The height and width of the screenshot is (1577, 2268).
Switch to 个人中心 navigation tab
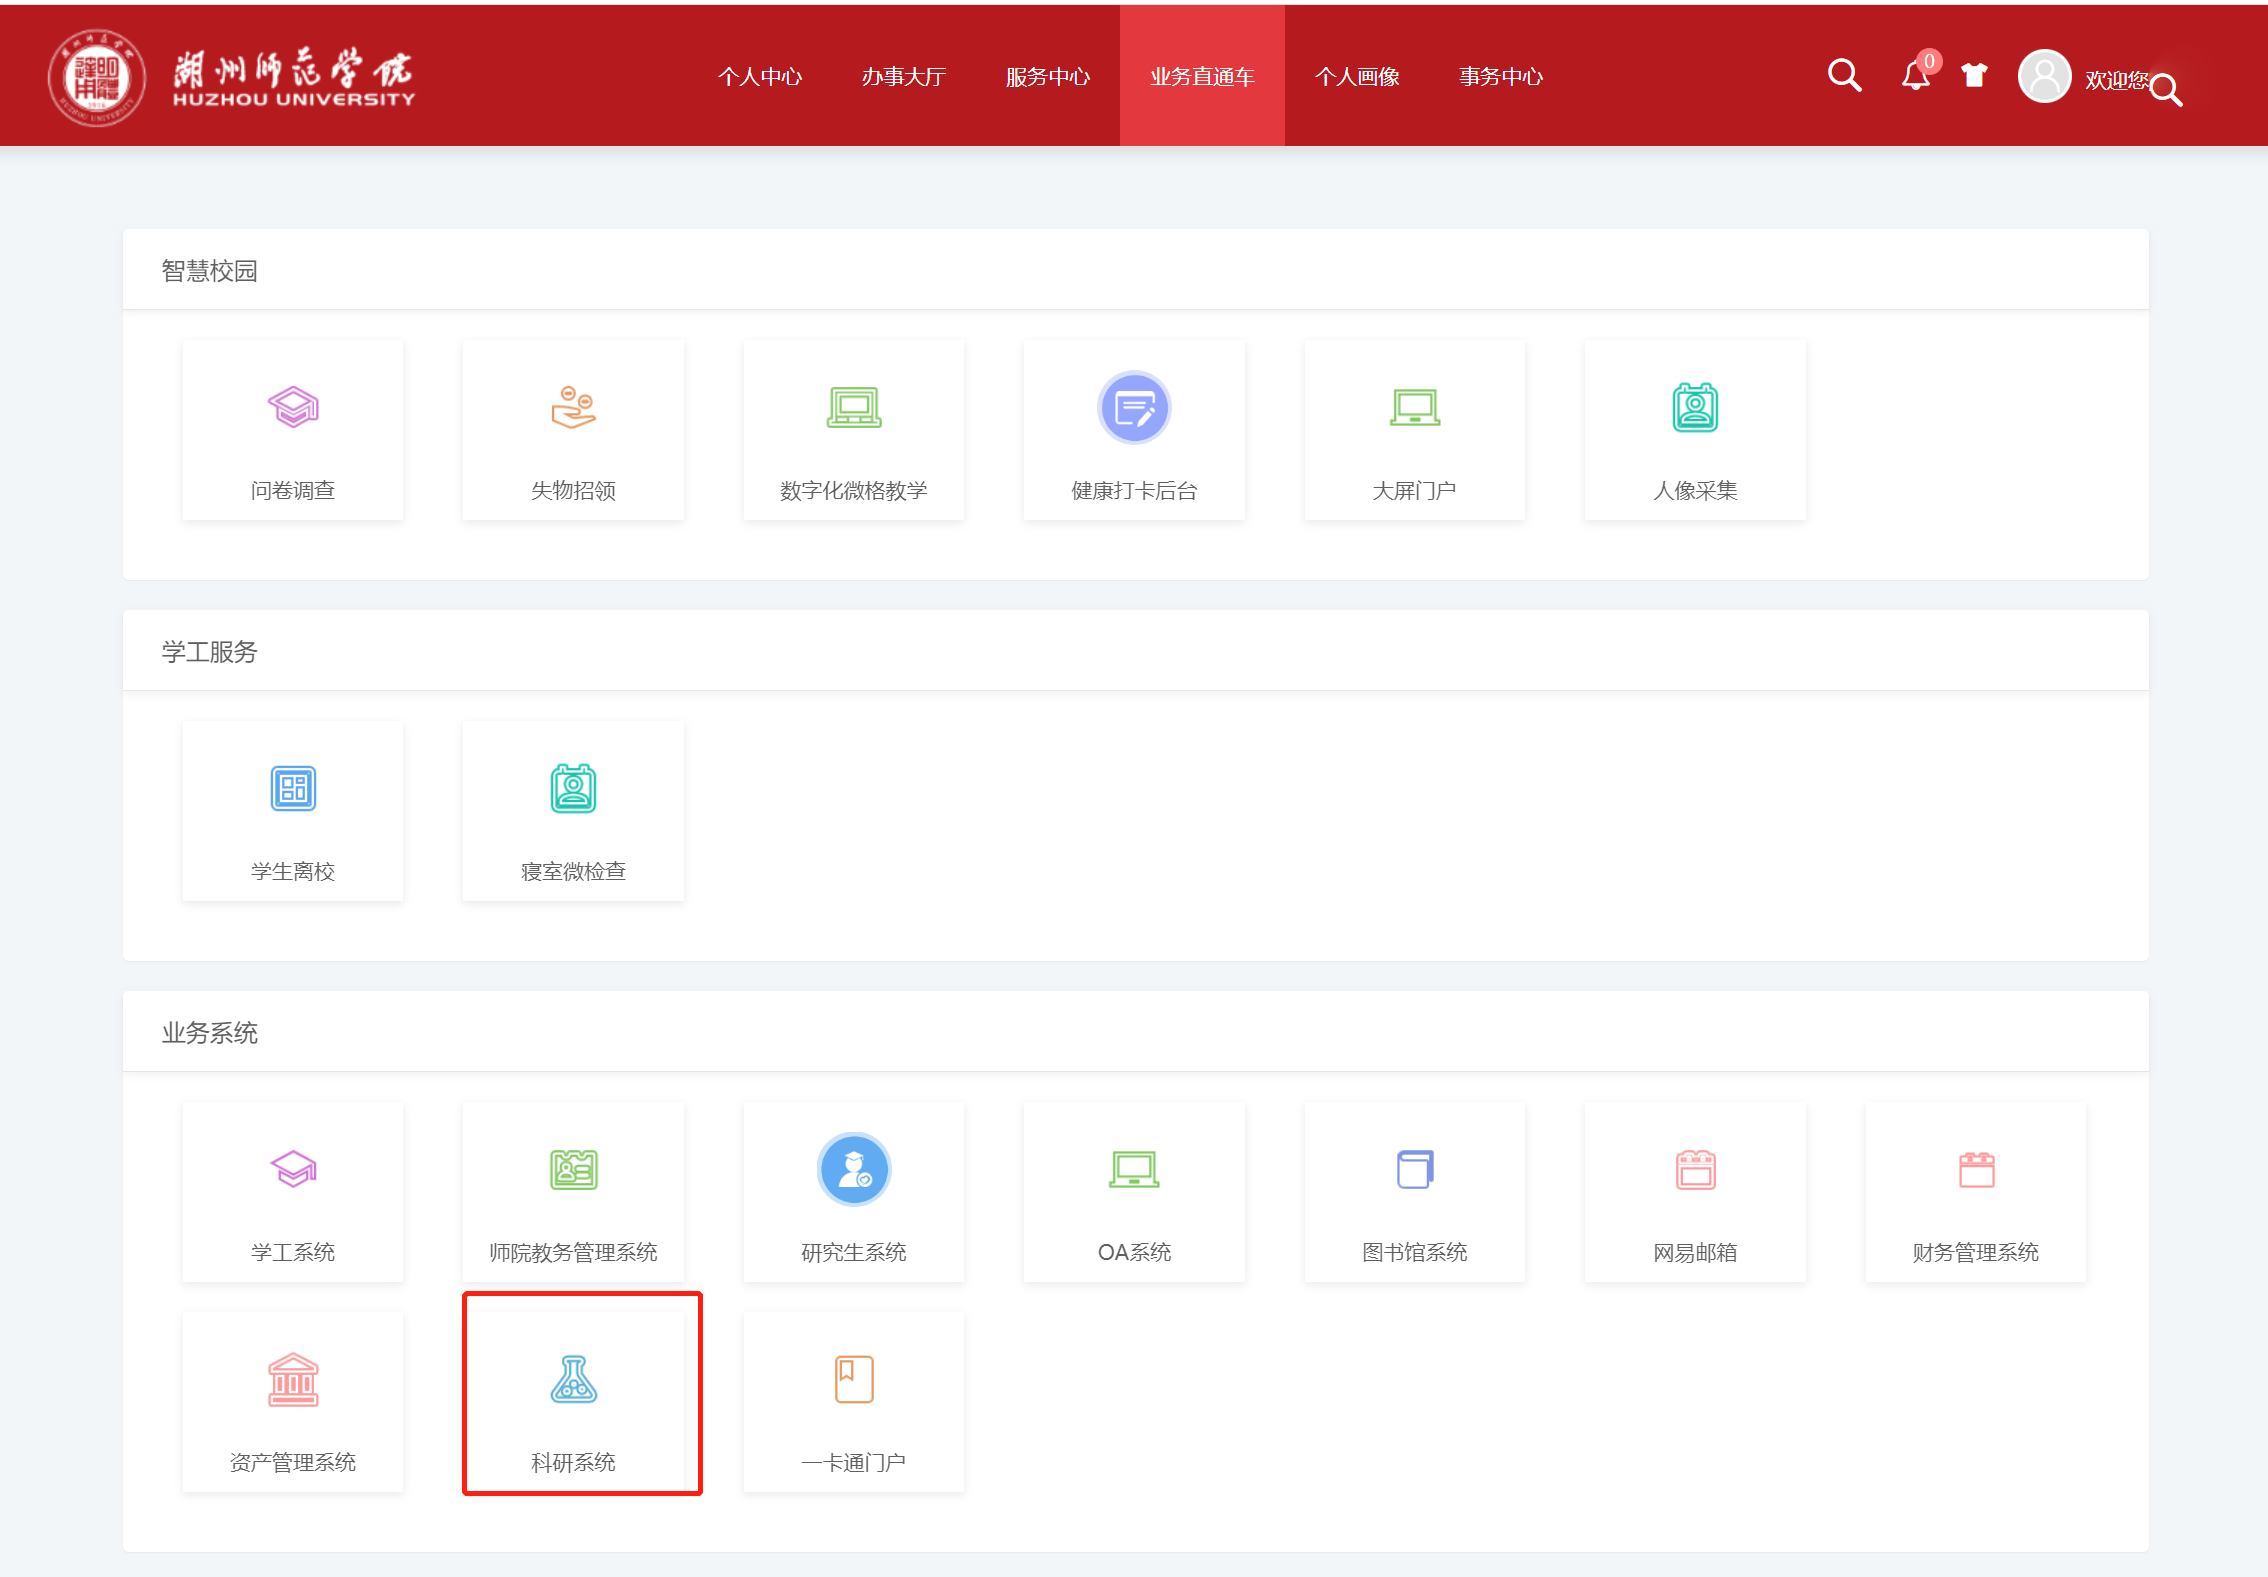pyautogui.click(x=760, y=77)
